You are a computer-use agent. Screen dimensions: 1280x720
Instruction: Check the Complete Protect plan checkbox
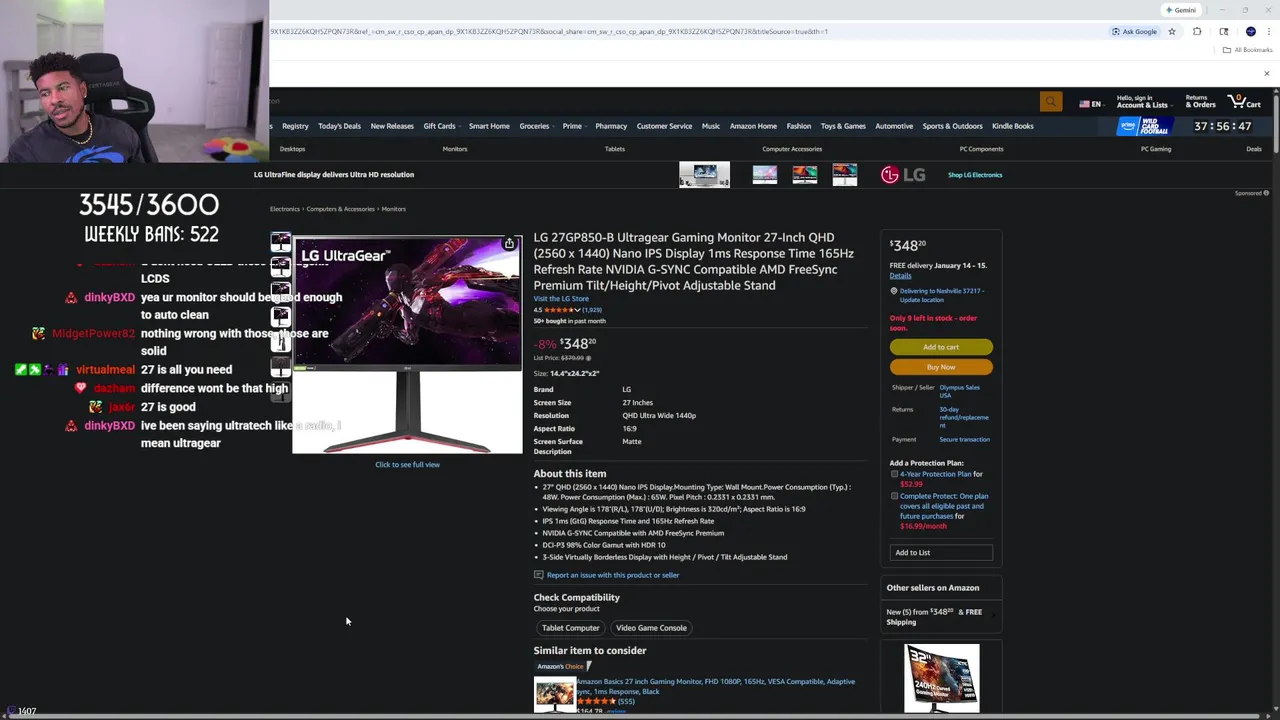[894, 496]
